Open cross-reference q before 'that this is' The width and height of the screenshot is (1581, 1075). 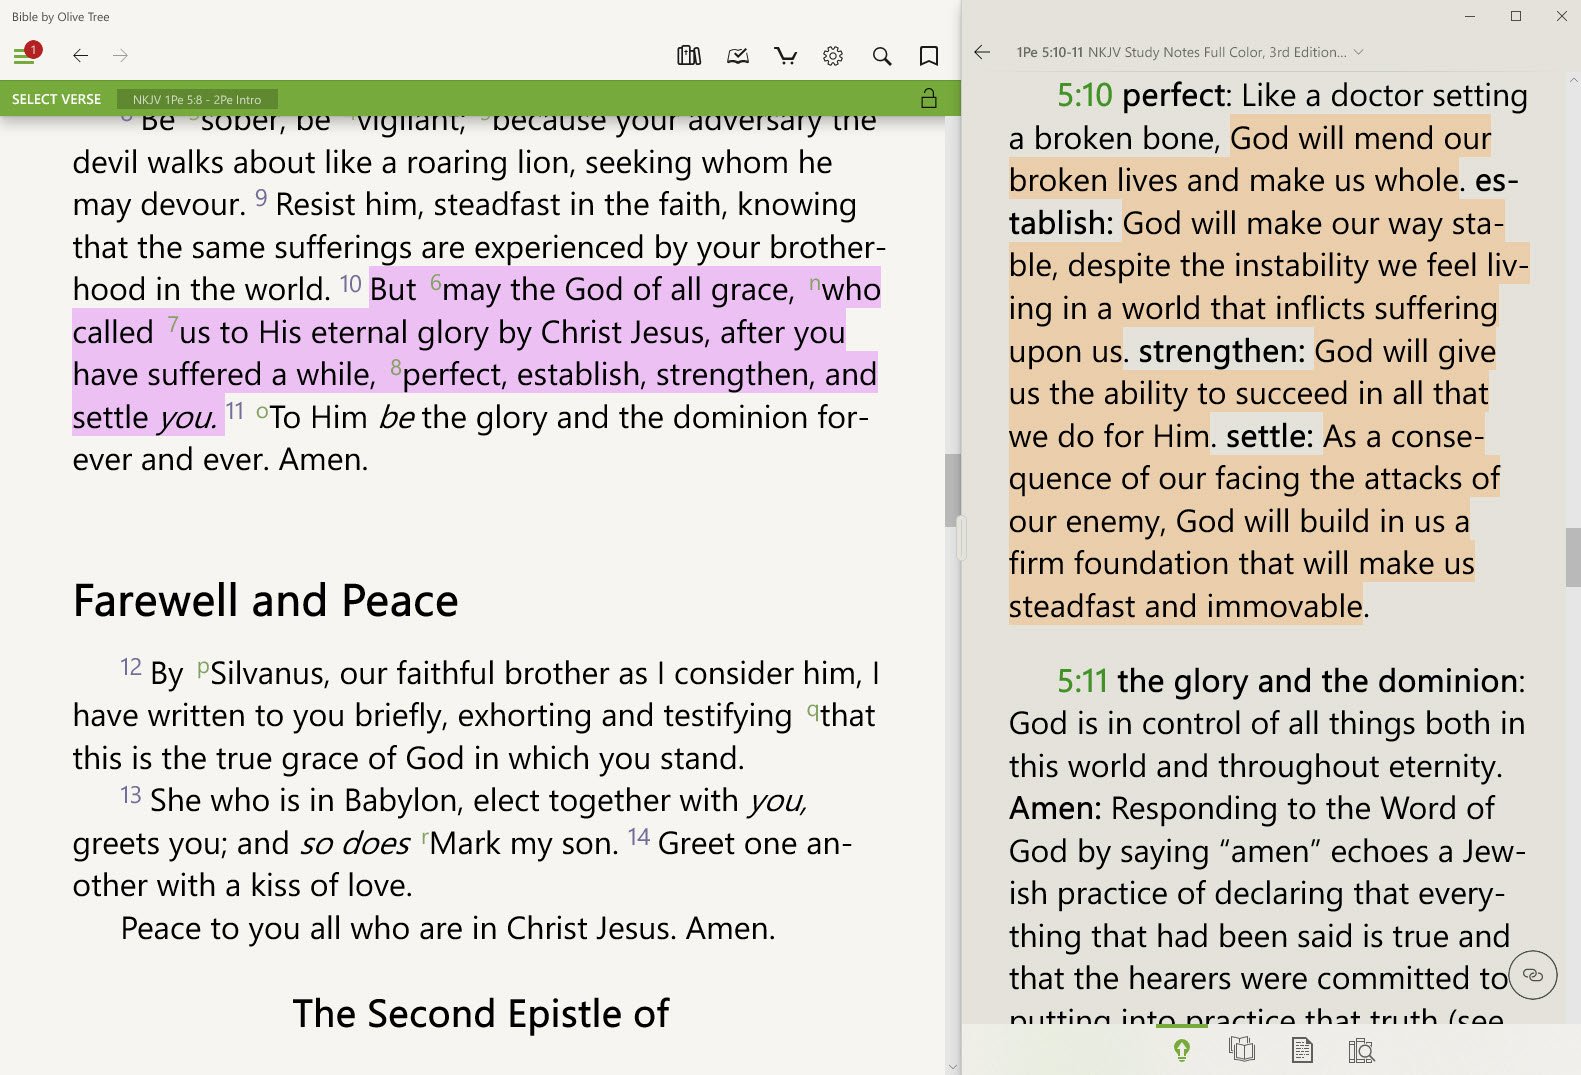coord(813,710)
